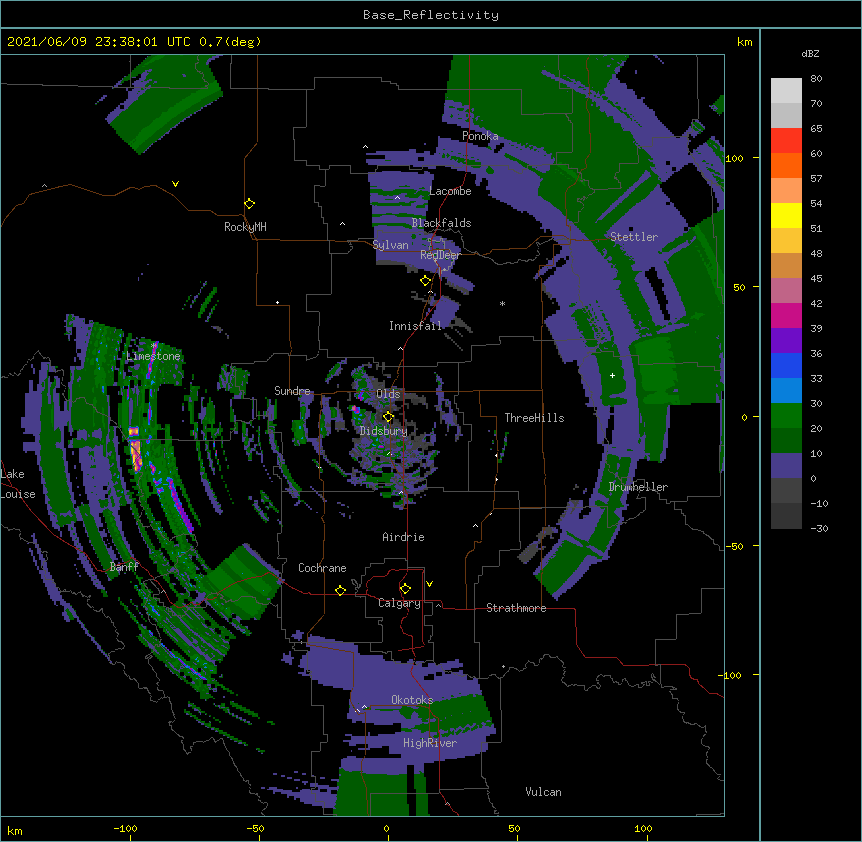Click the 100 tick on the right axis
This screenshot has height=842, width=862.
(x=734, y=158)
